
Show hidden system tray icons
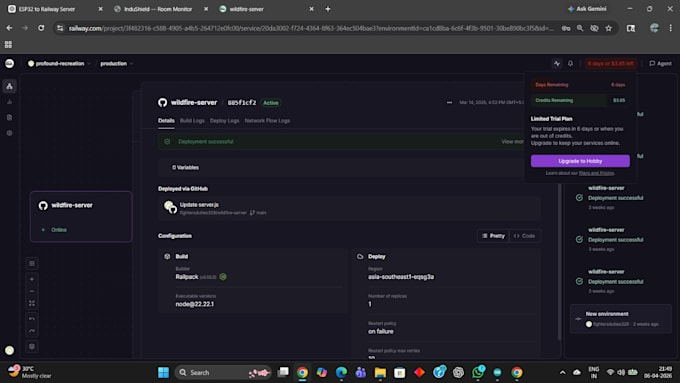click(x=562, y=372)
